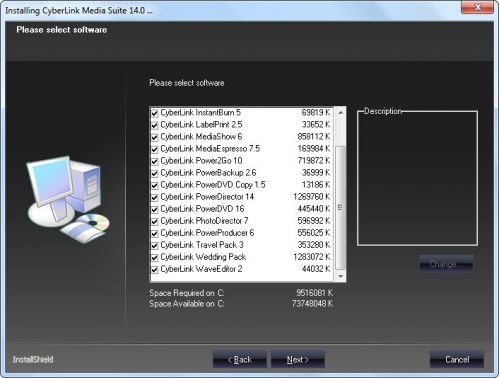Click the '596992 K' size value
The width and height of the screenshot is (499, 378).
pos(313,221)
